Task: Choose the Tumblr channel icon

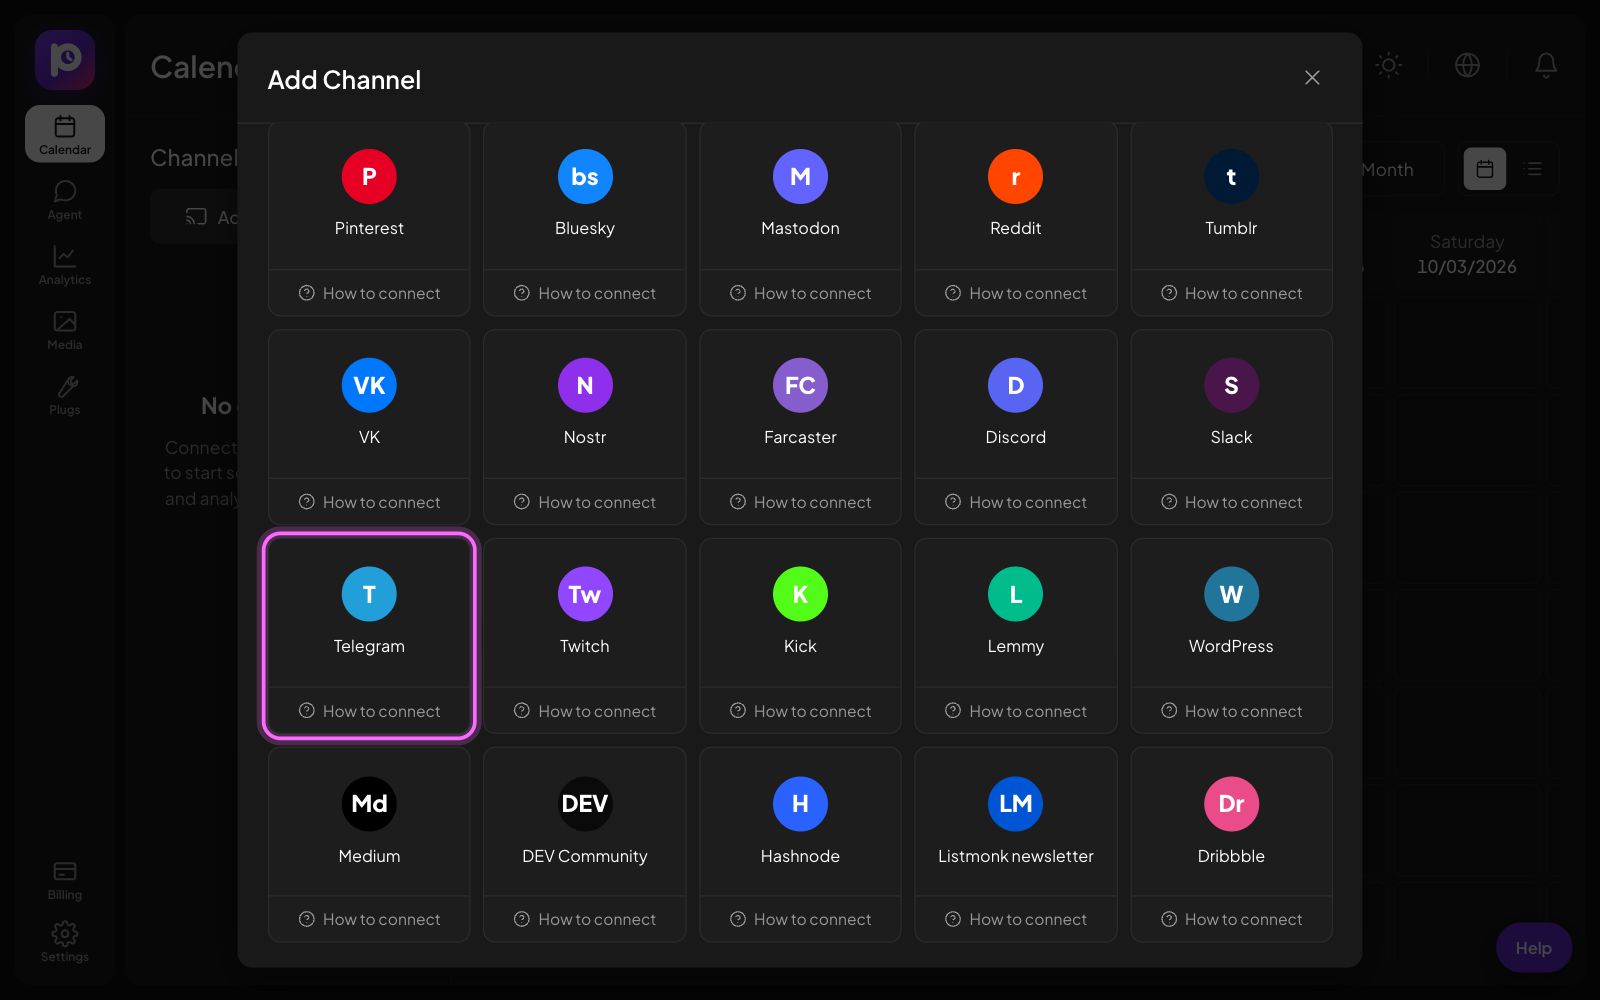Action: (1231, 177)
